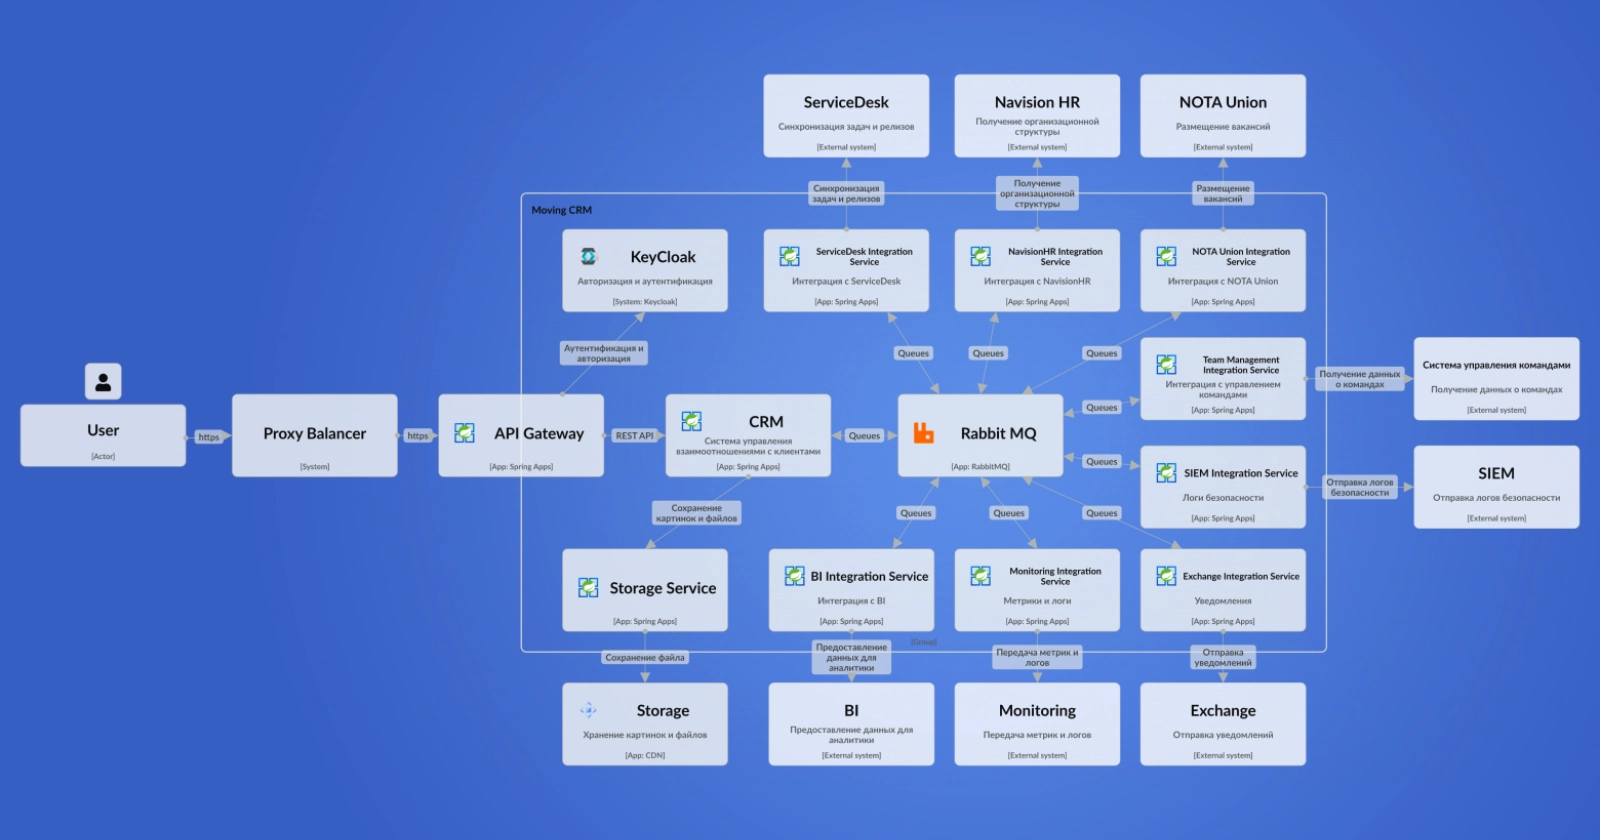The width and height of the screenshot is (1600, 840).
Task: Click NavisionHR Integration Service Spring icon
Action: tap(980, 256)
